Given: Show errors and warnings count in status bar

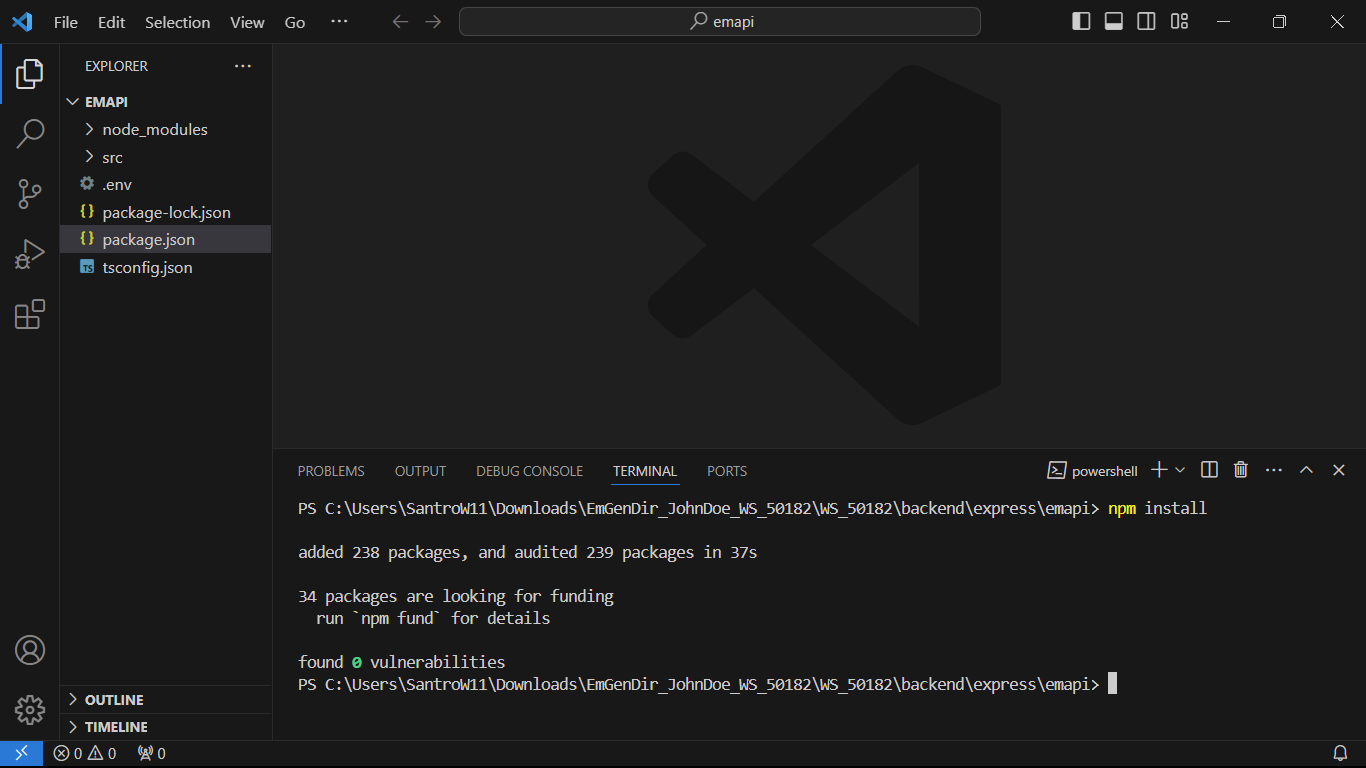Looking at the screenshot, I should click(x=85, y=753).
